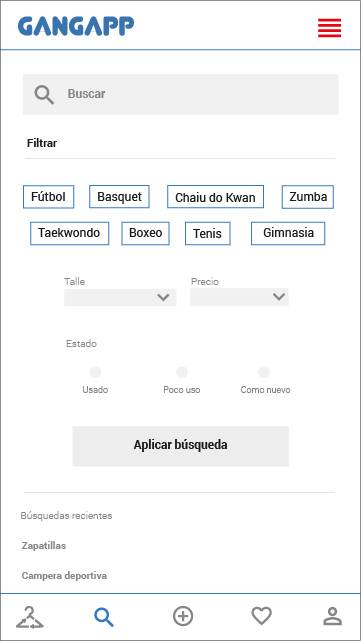This screenshot has height=641, width=361.
Task: Focus the Buscar search field
Action: coord(181,94)
